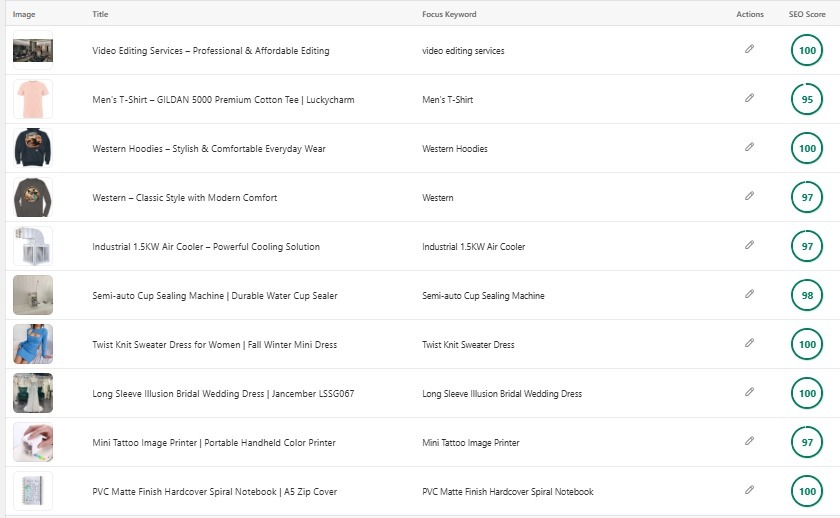Click the Focus Keyword column header
The image size is (840, 518).
tap(449, 15)
